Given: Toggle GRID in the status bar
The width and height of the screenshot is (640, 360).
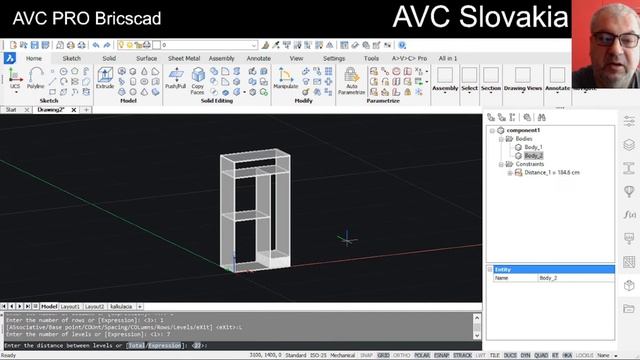Looking at the screenshot, I should tap(383, 356).
